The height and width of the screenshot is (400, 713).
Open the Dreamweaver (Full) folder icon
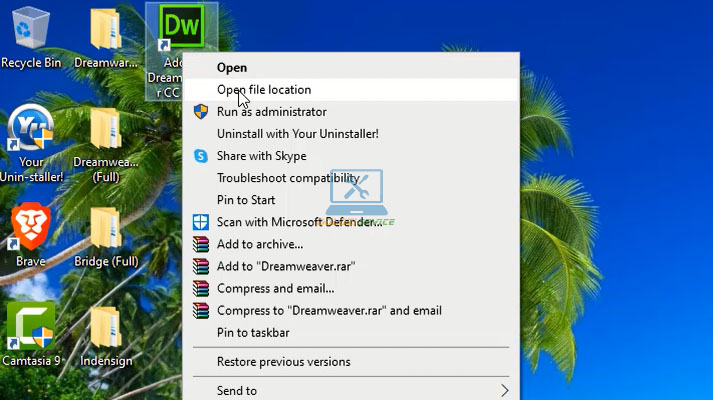coord(105,132)
